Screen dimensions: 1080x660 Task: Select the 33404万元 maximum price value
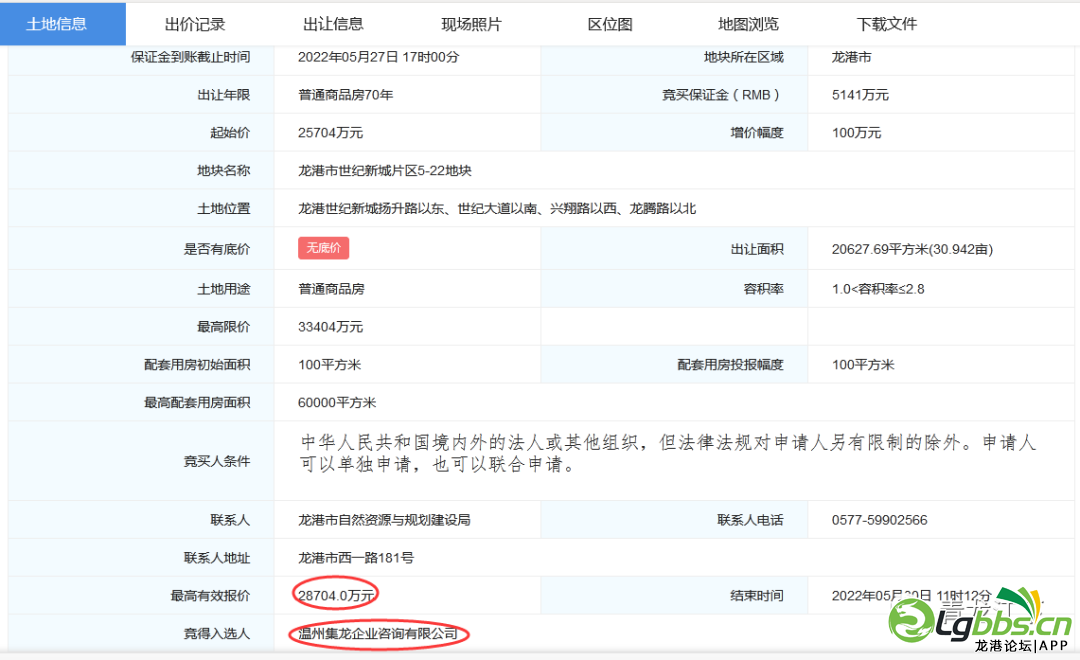point(331,327)
